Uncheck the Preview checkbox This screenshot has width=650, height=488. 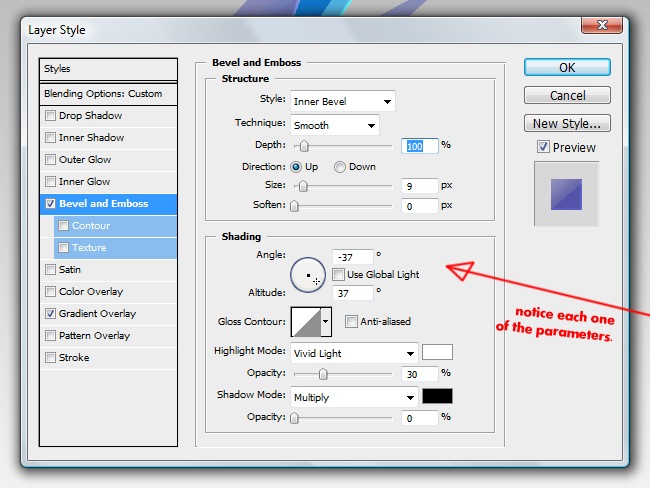(x=543, y=147)
